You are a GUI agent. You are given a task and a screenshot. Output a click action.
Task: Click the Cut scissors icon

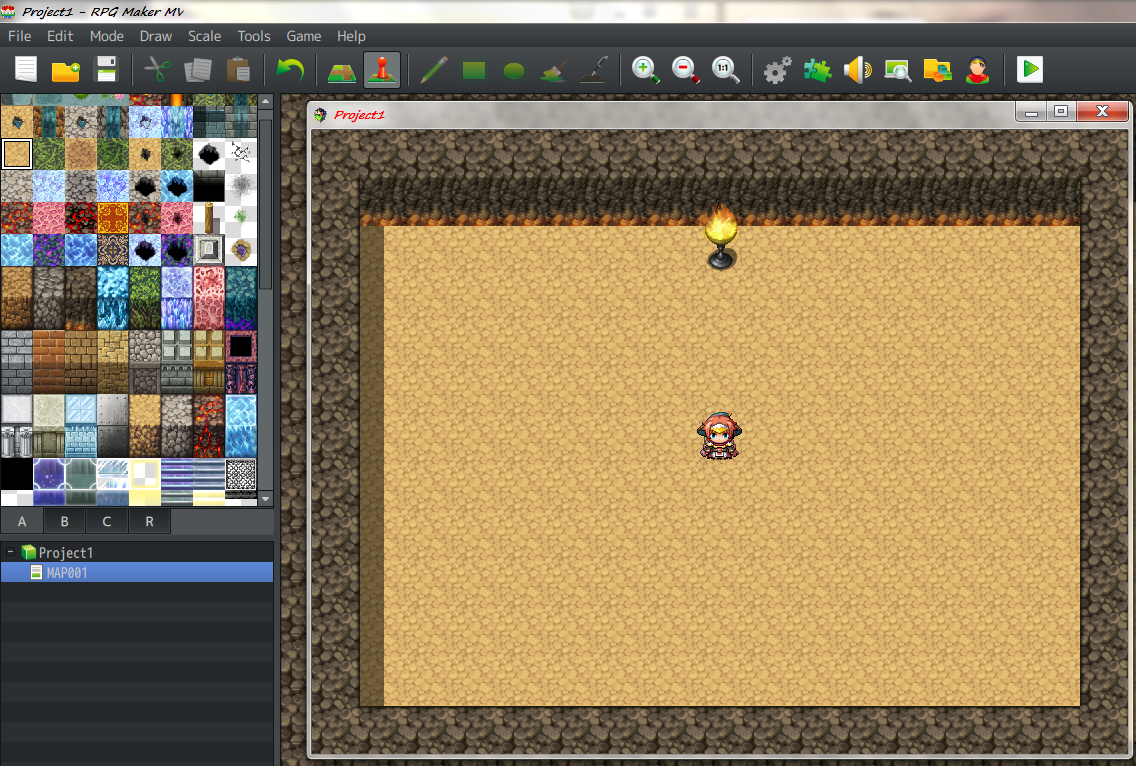[x=157, y=70]
